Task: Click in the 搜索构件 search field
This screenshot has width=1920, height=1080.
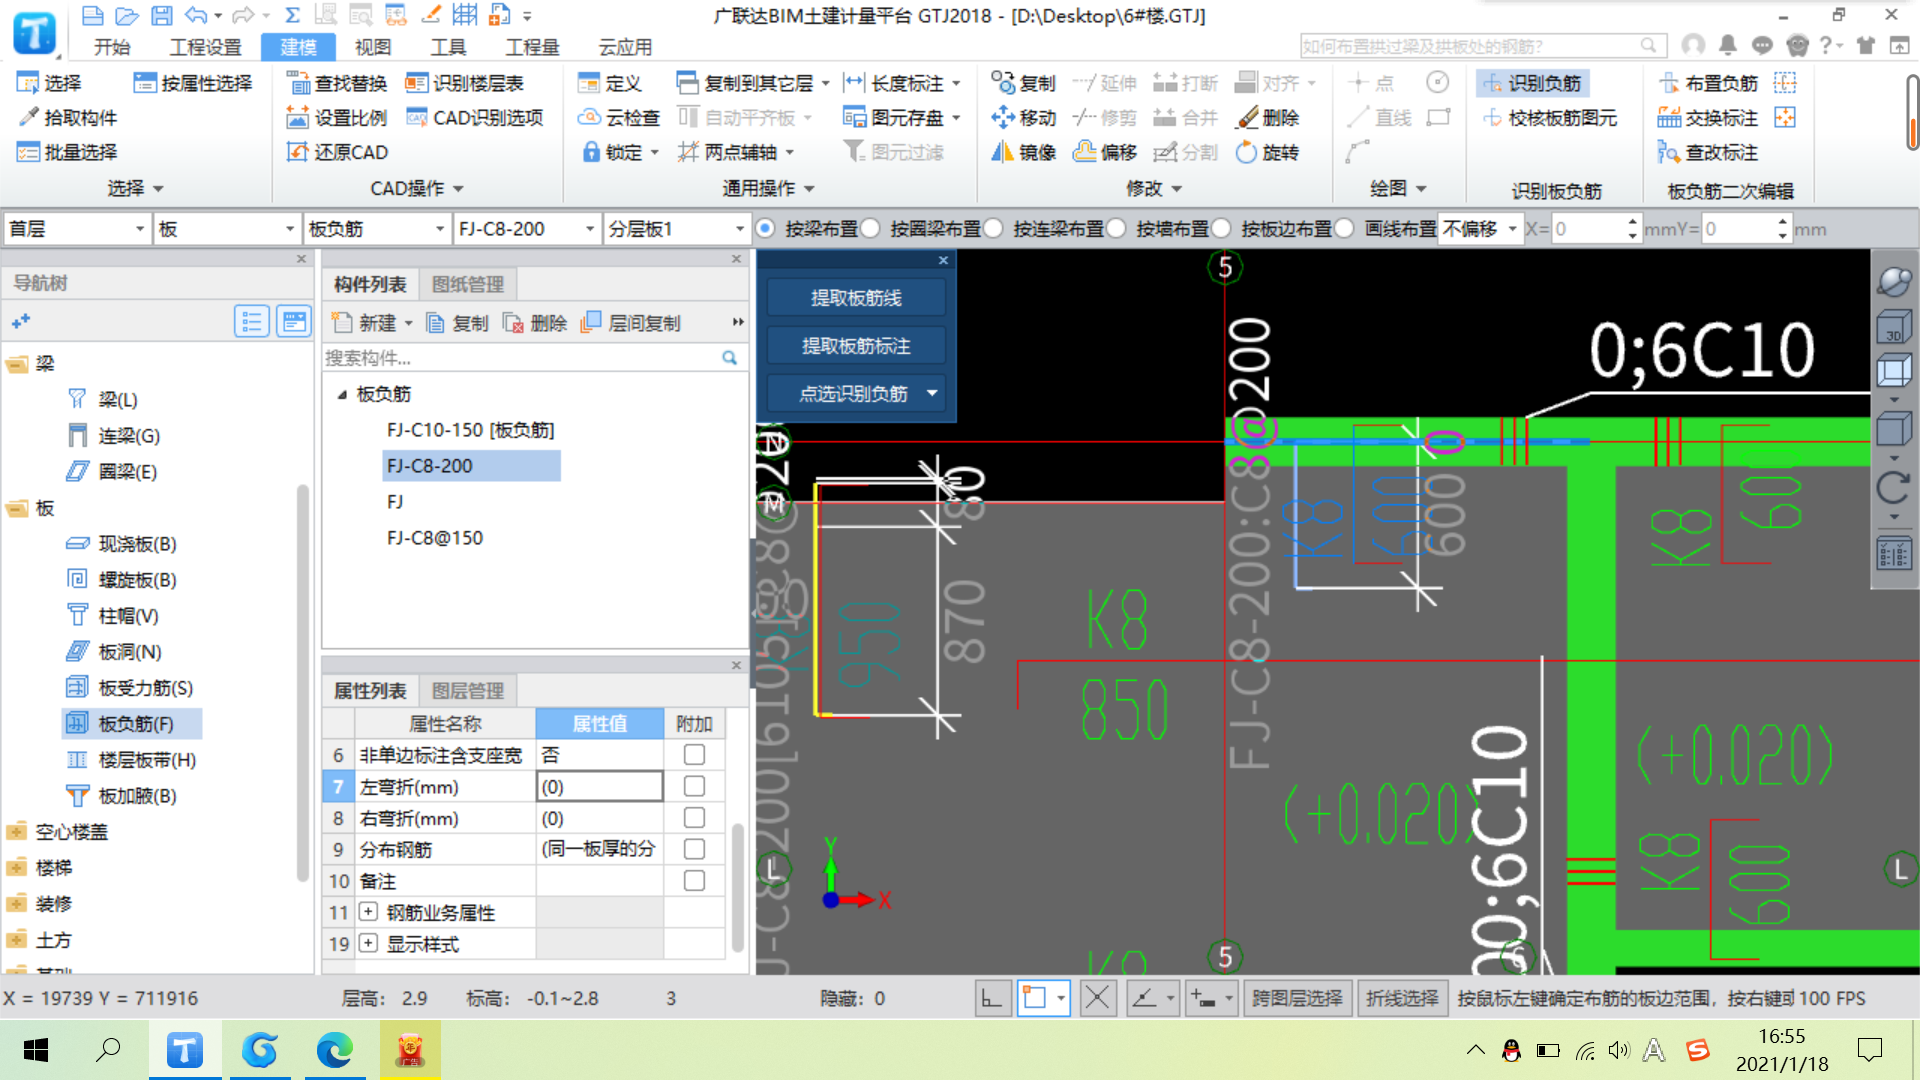Action: 522,358
